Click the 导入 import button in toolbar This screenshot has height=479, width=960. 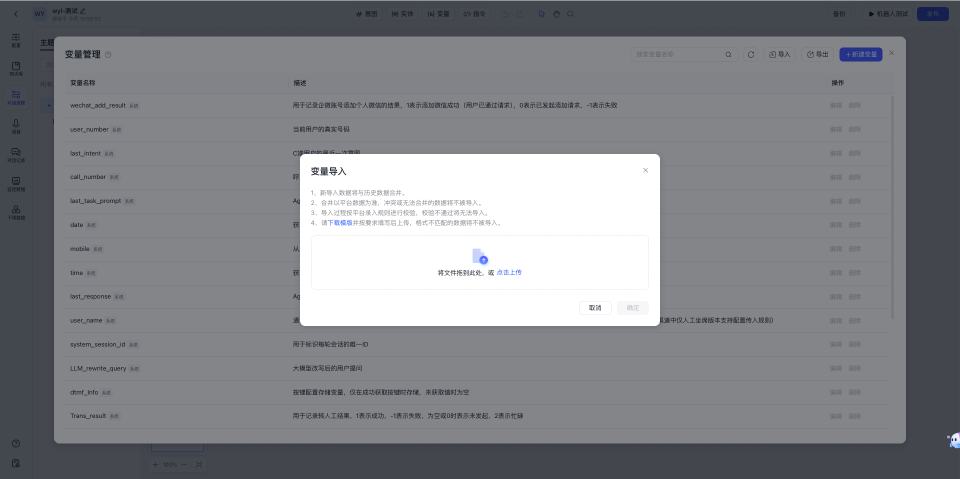[779, 54]
